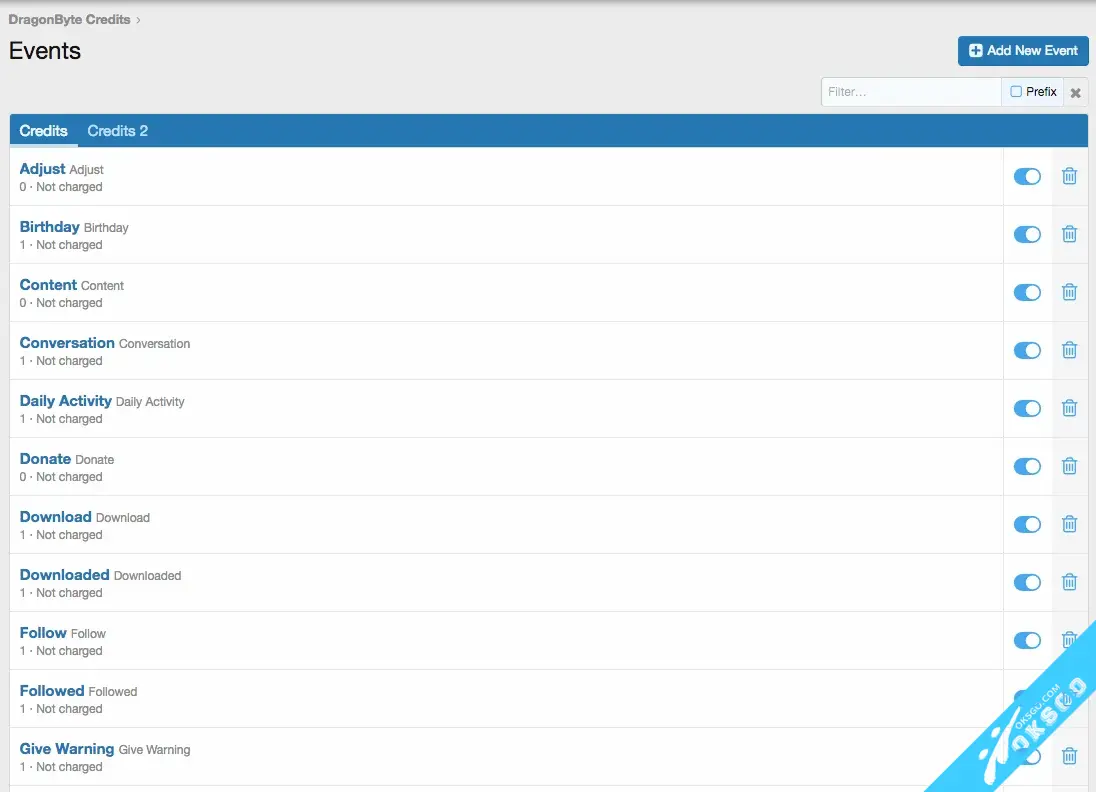
Task: Click the trash icon for Birthday event
Action: [x=1069, y=234]
